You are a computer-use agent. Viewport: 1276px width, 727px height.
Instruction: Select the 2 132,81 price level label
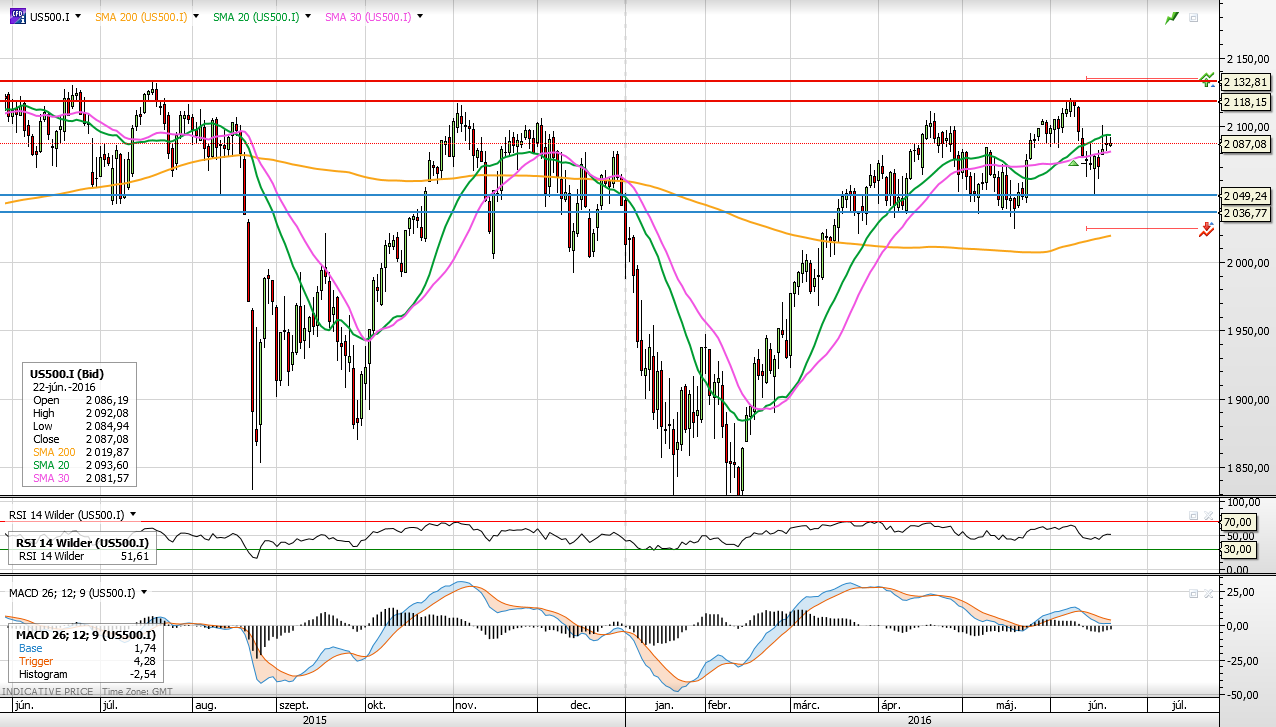point(1248,82)
